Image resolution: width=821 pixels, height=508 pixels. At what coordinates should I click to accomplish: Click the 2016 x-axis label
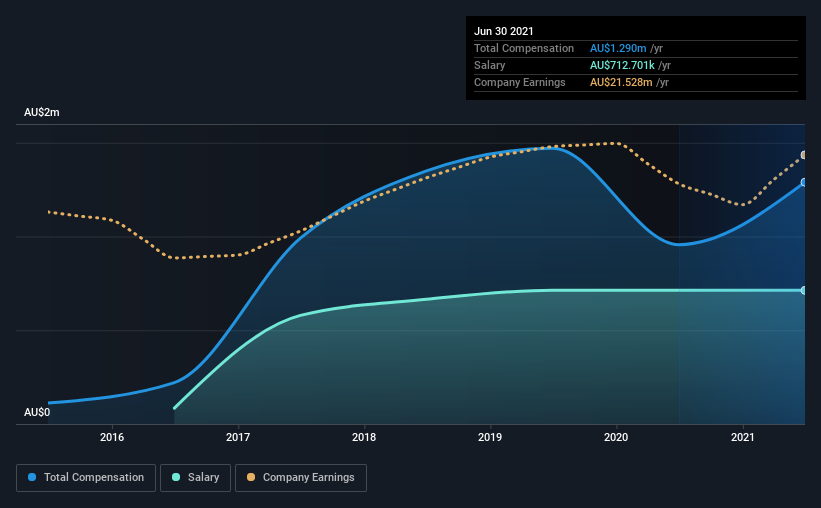[x=112, y=437]
